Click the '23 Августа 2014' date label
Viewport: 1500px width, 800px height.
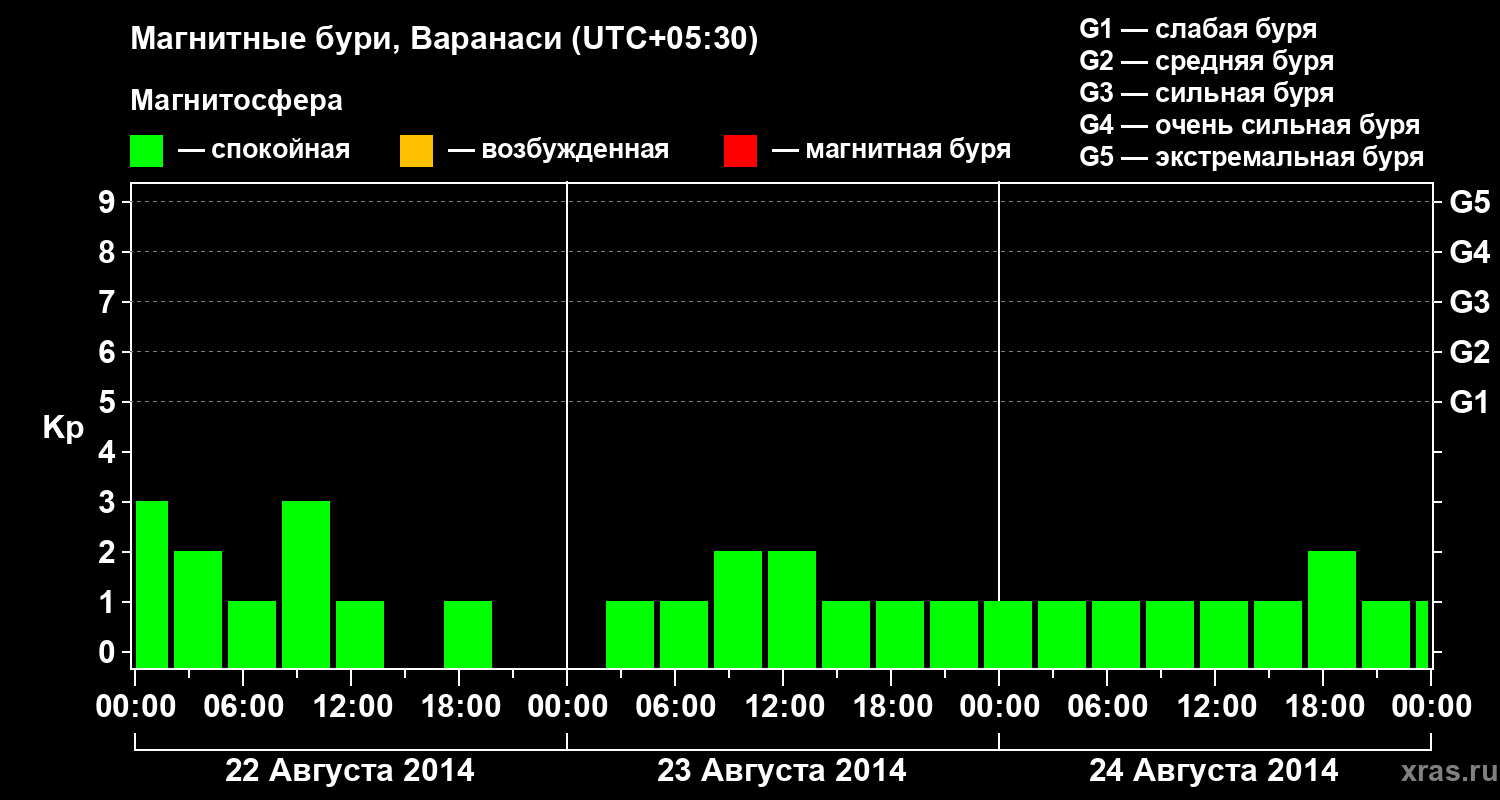click(782, 771)
